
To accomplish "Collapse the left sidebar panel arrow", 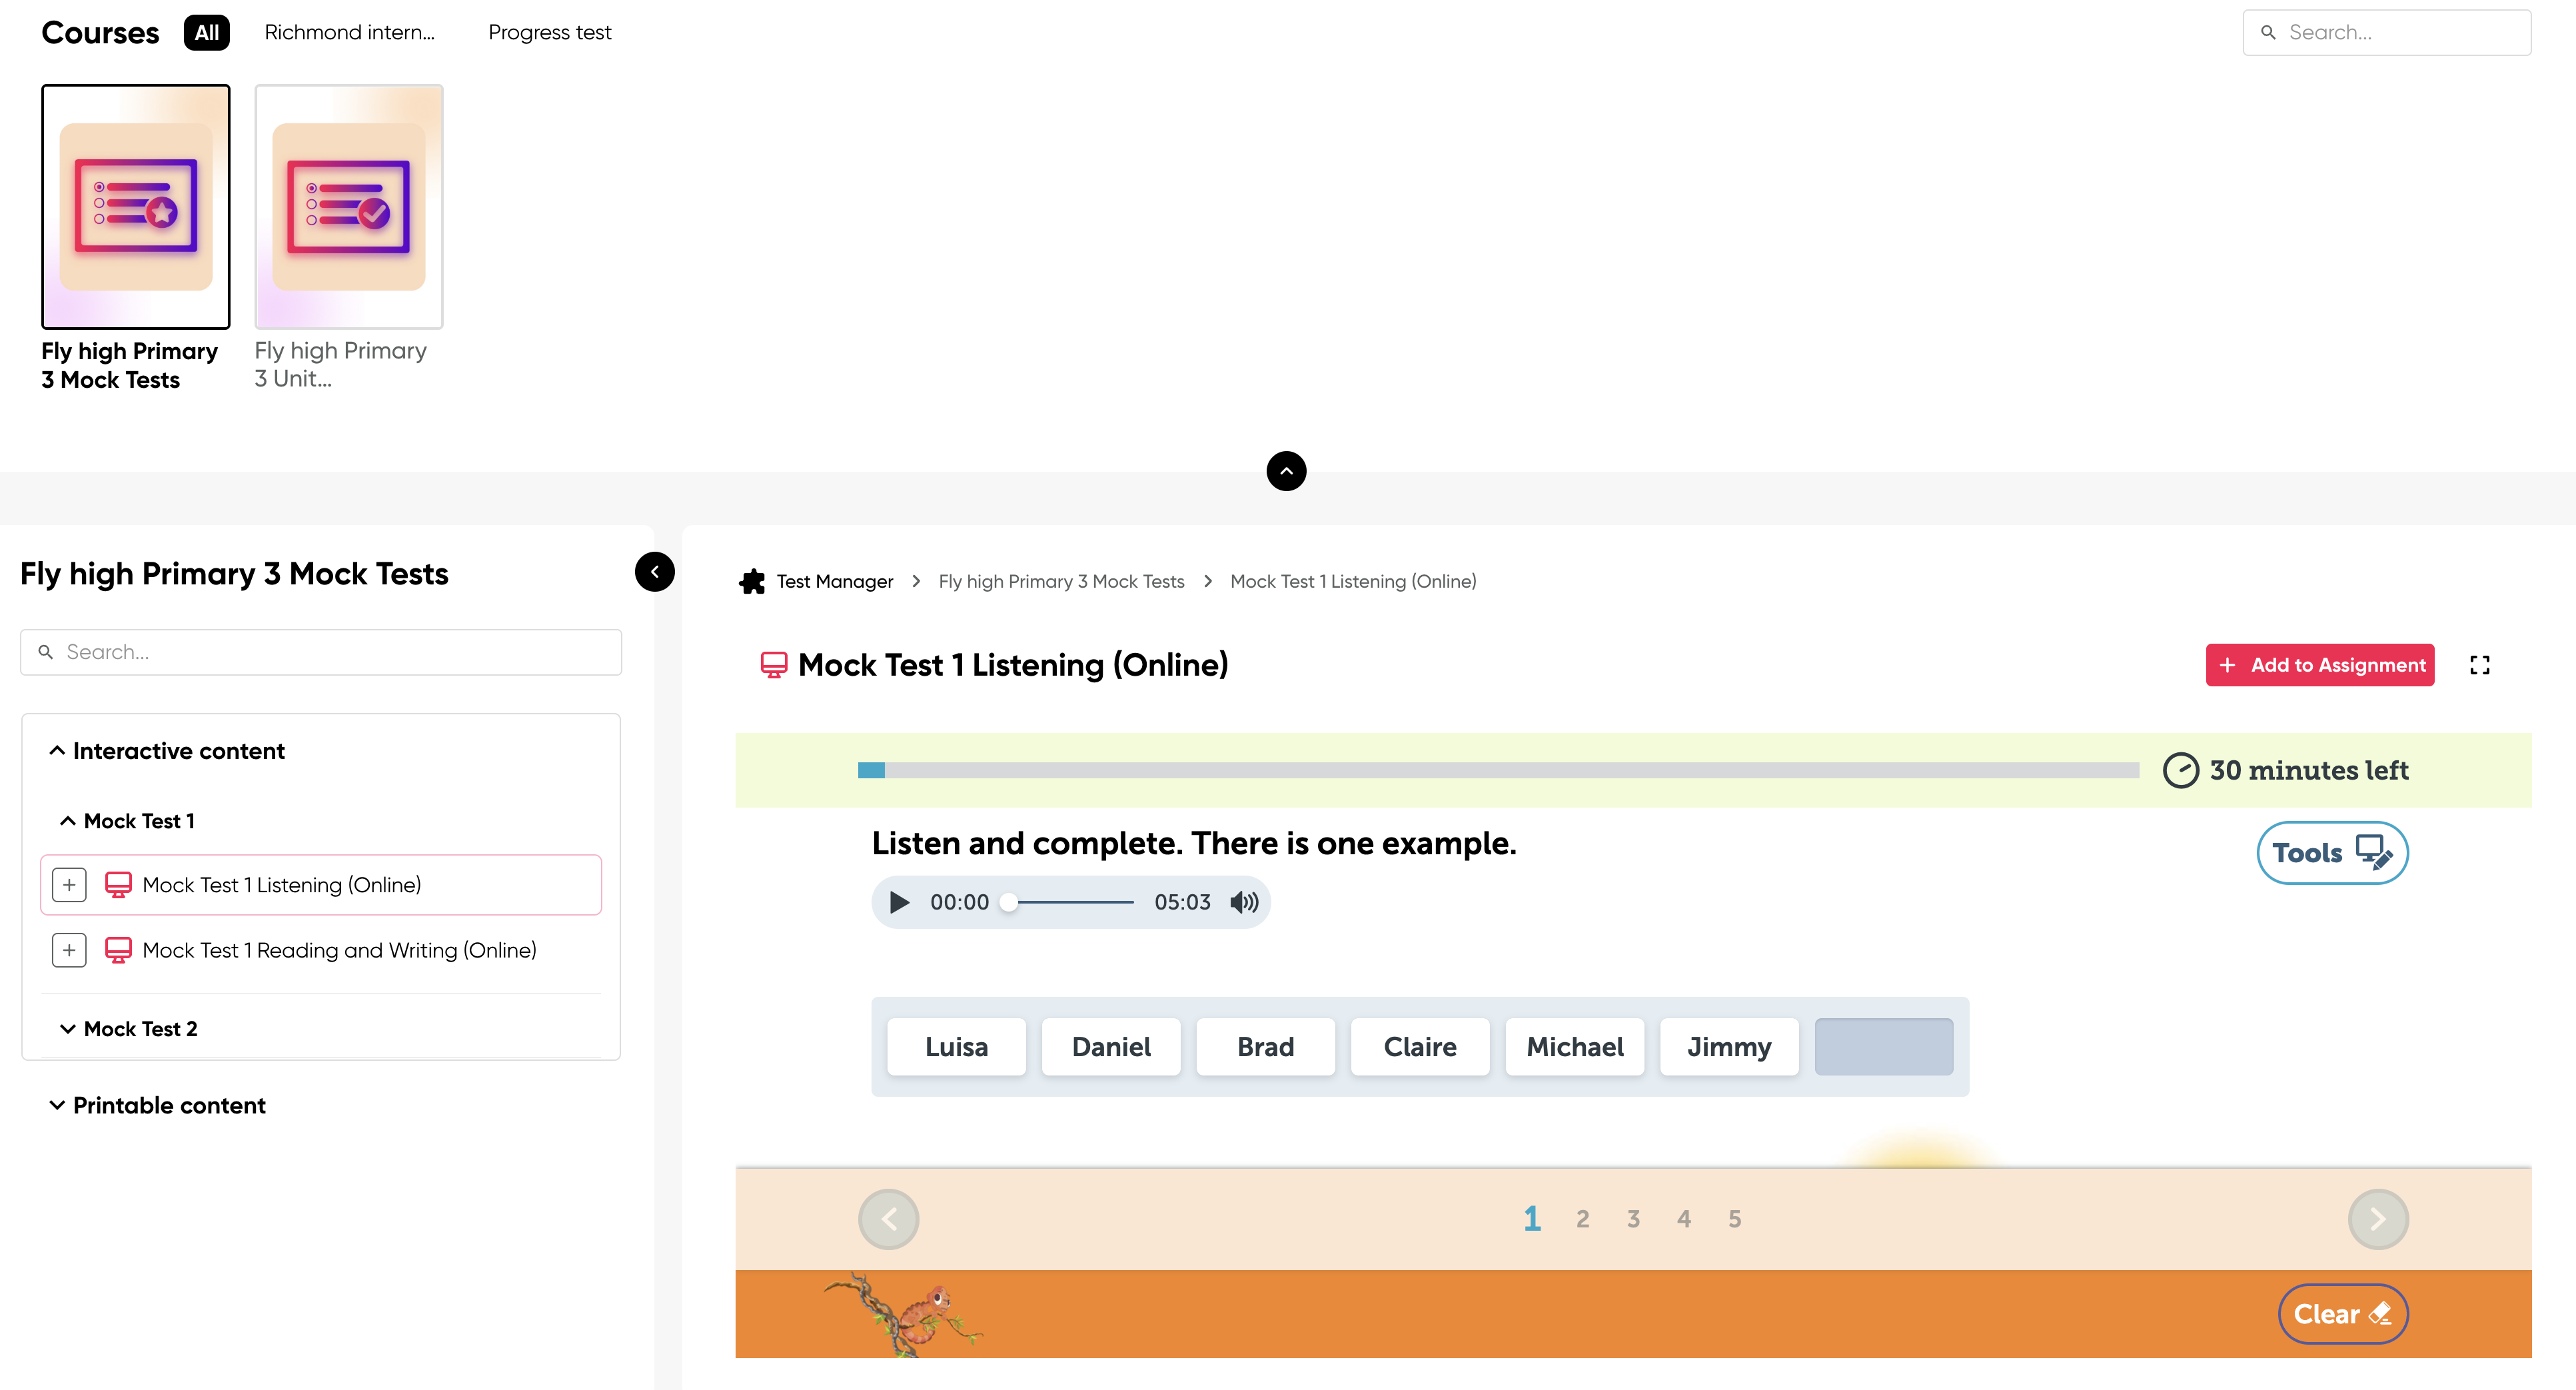I will coord(655,572).
